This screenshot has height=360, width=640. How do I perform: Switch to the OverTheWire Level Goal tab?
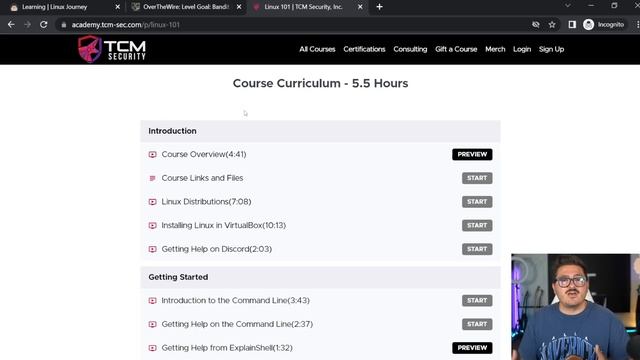[x=186, y=7]
